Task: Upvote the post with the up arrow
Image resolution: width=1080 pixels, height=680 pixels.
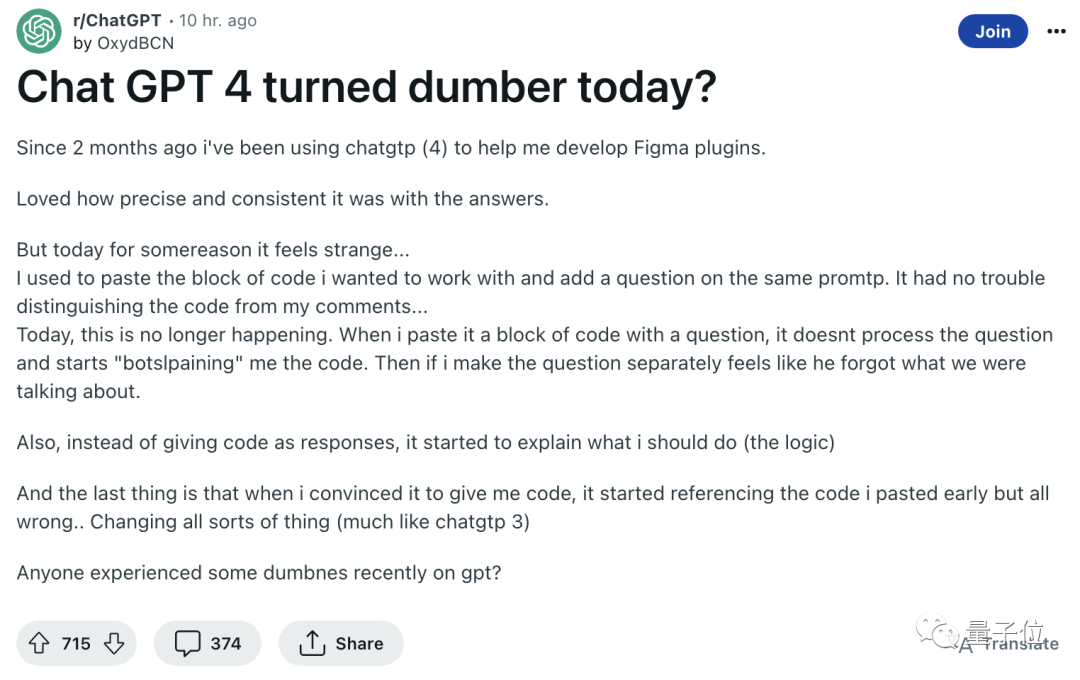Action: click(x=39, y=643)
